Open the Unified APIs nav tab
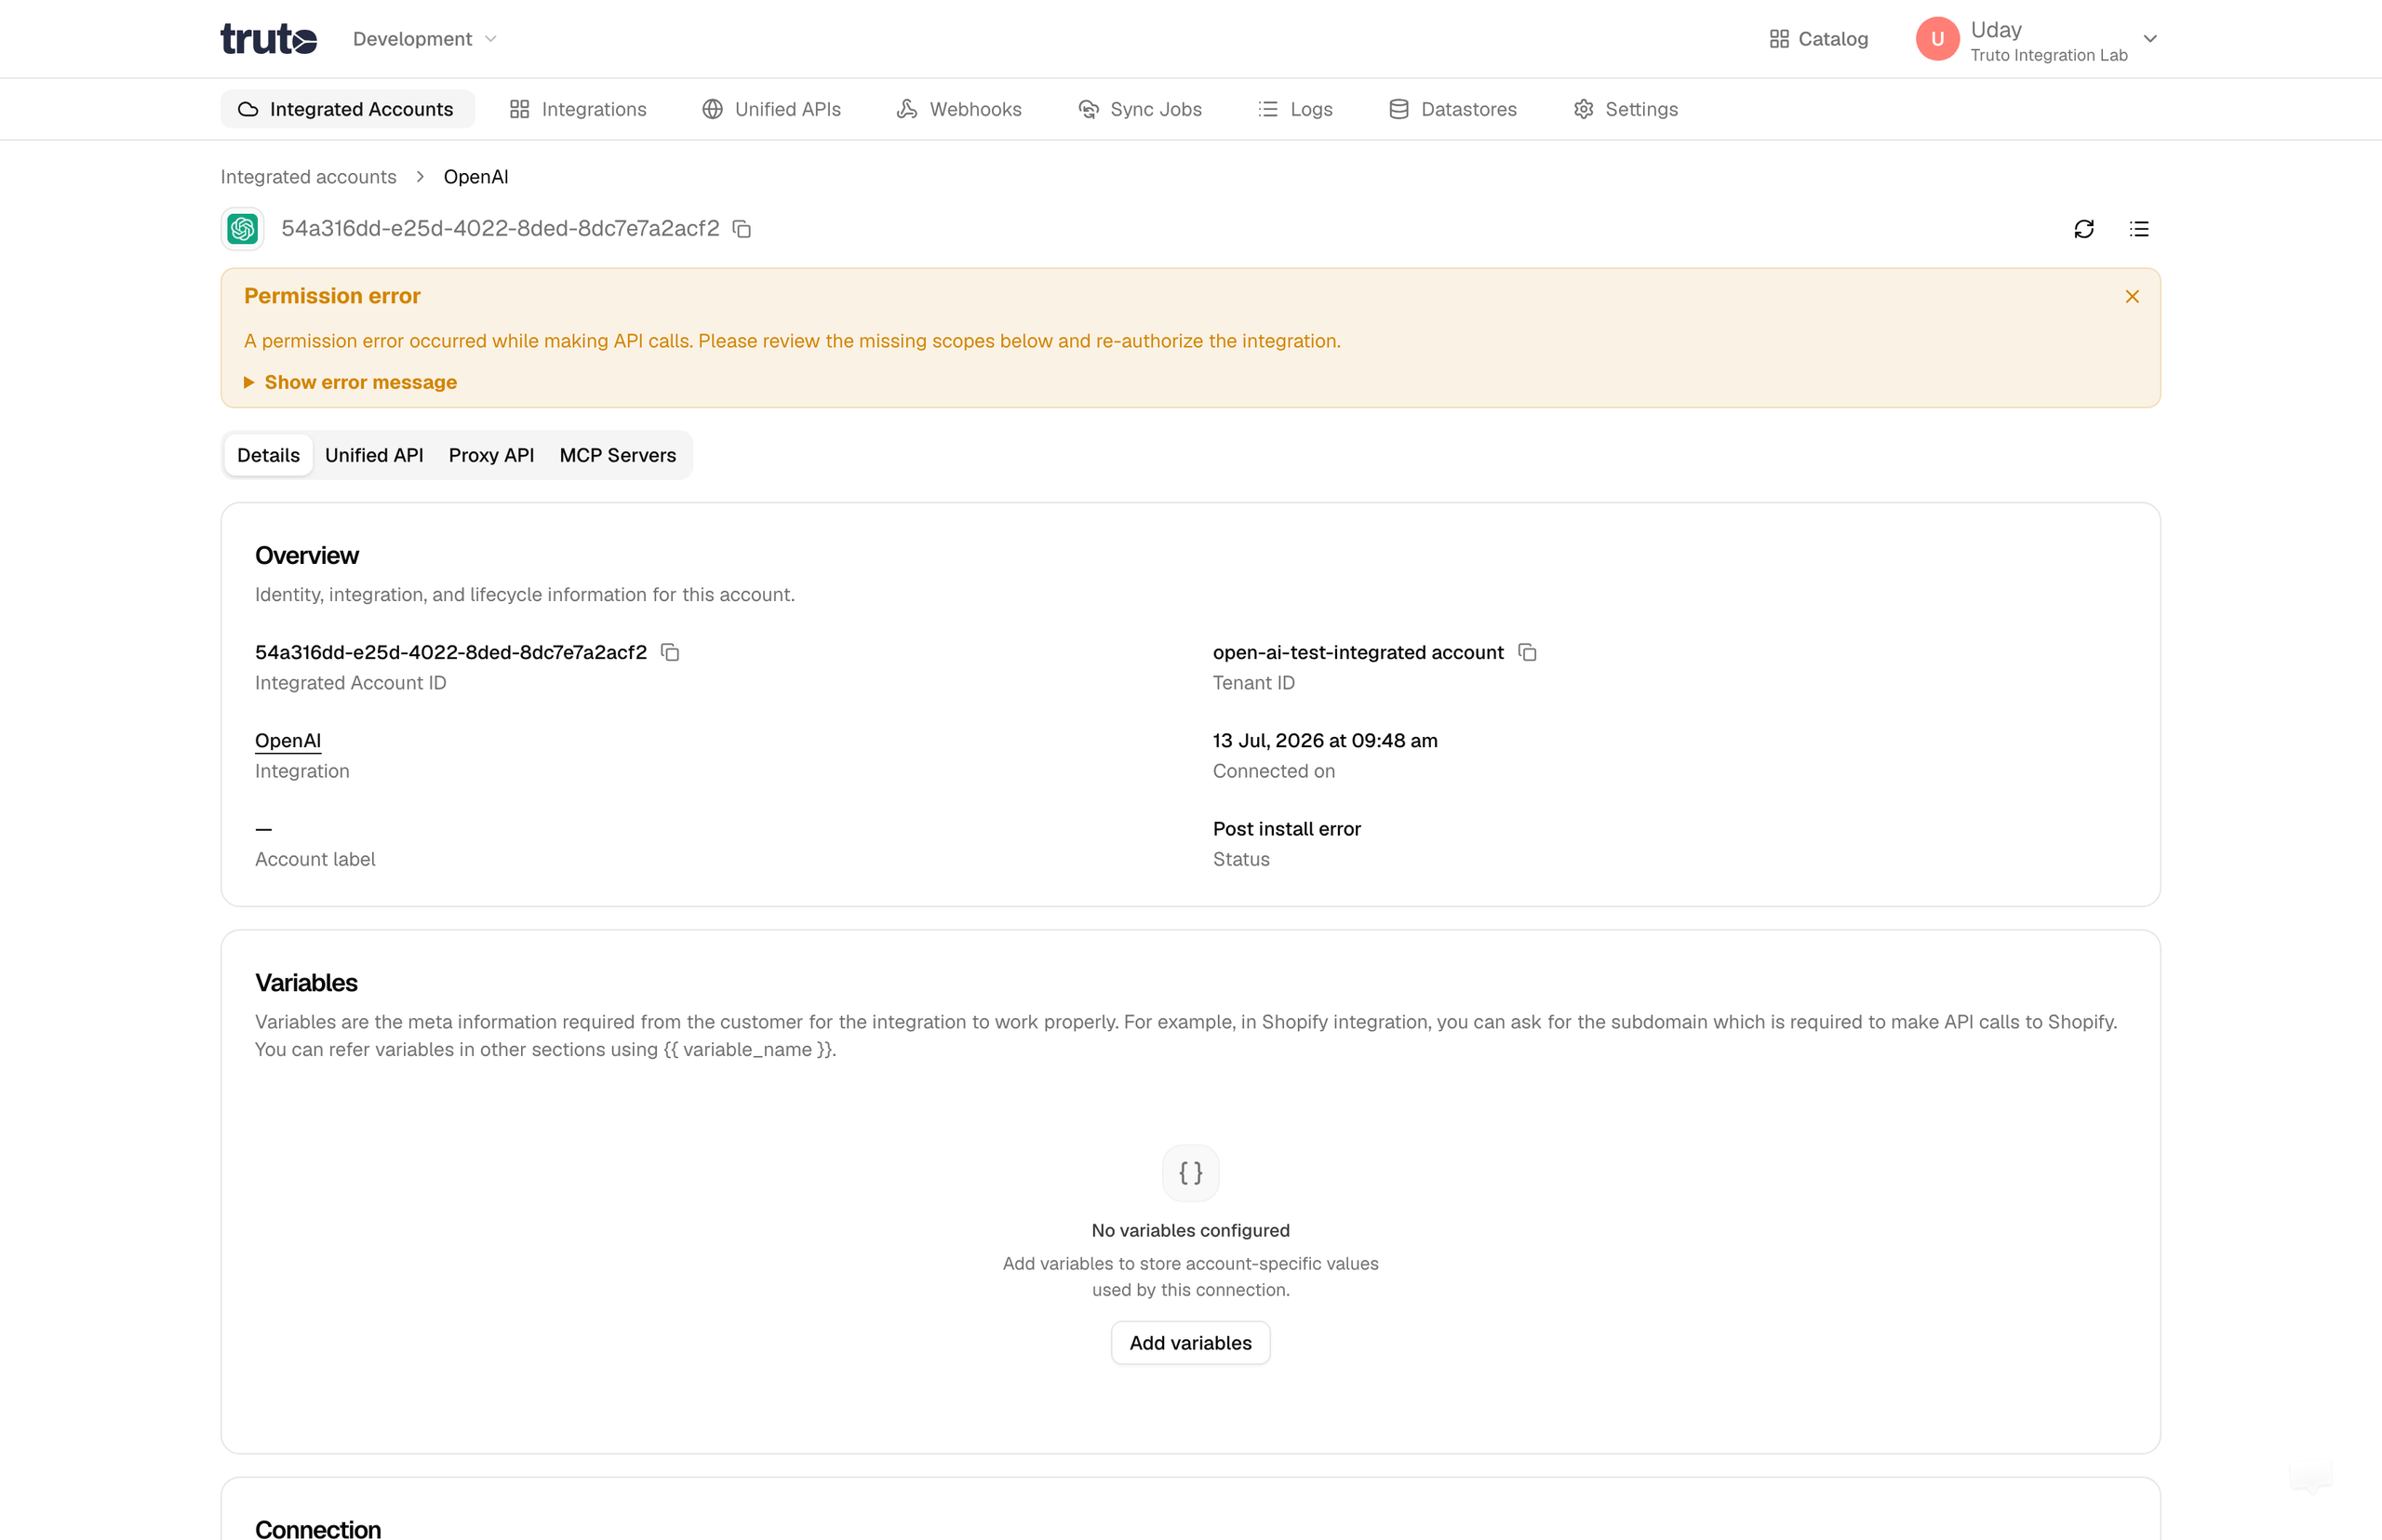2382x1540 pixels. pos(772,109)
